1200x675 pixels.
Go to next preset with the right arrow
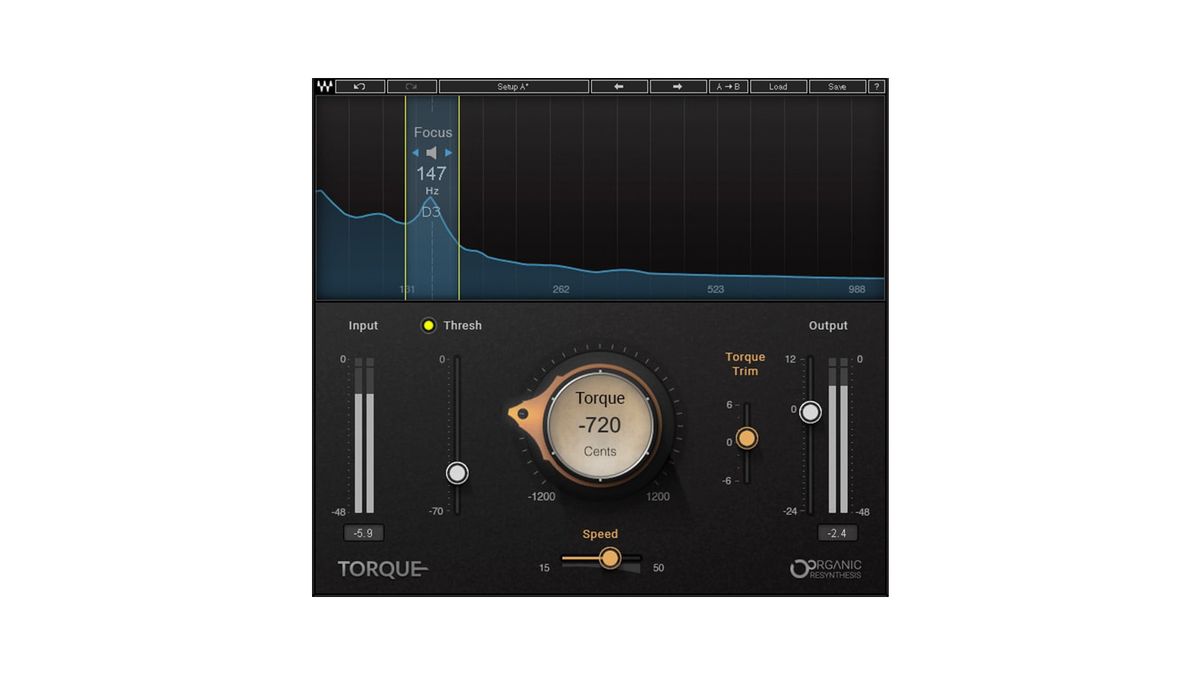tap(679, 86)
